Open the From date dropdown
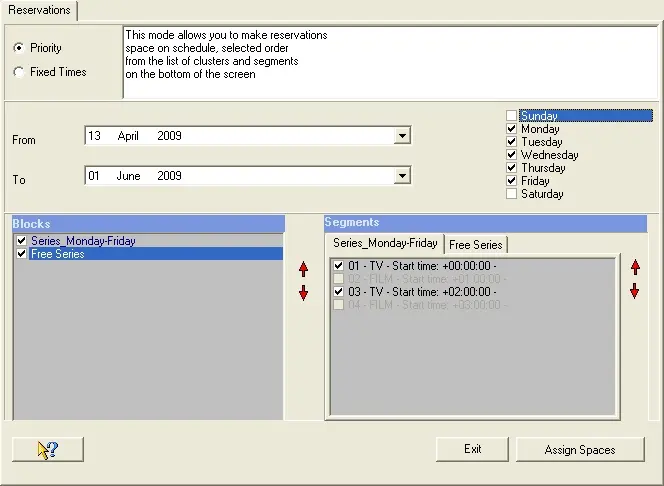 (402, 136)
